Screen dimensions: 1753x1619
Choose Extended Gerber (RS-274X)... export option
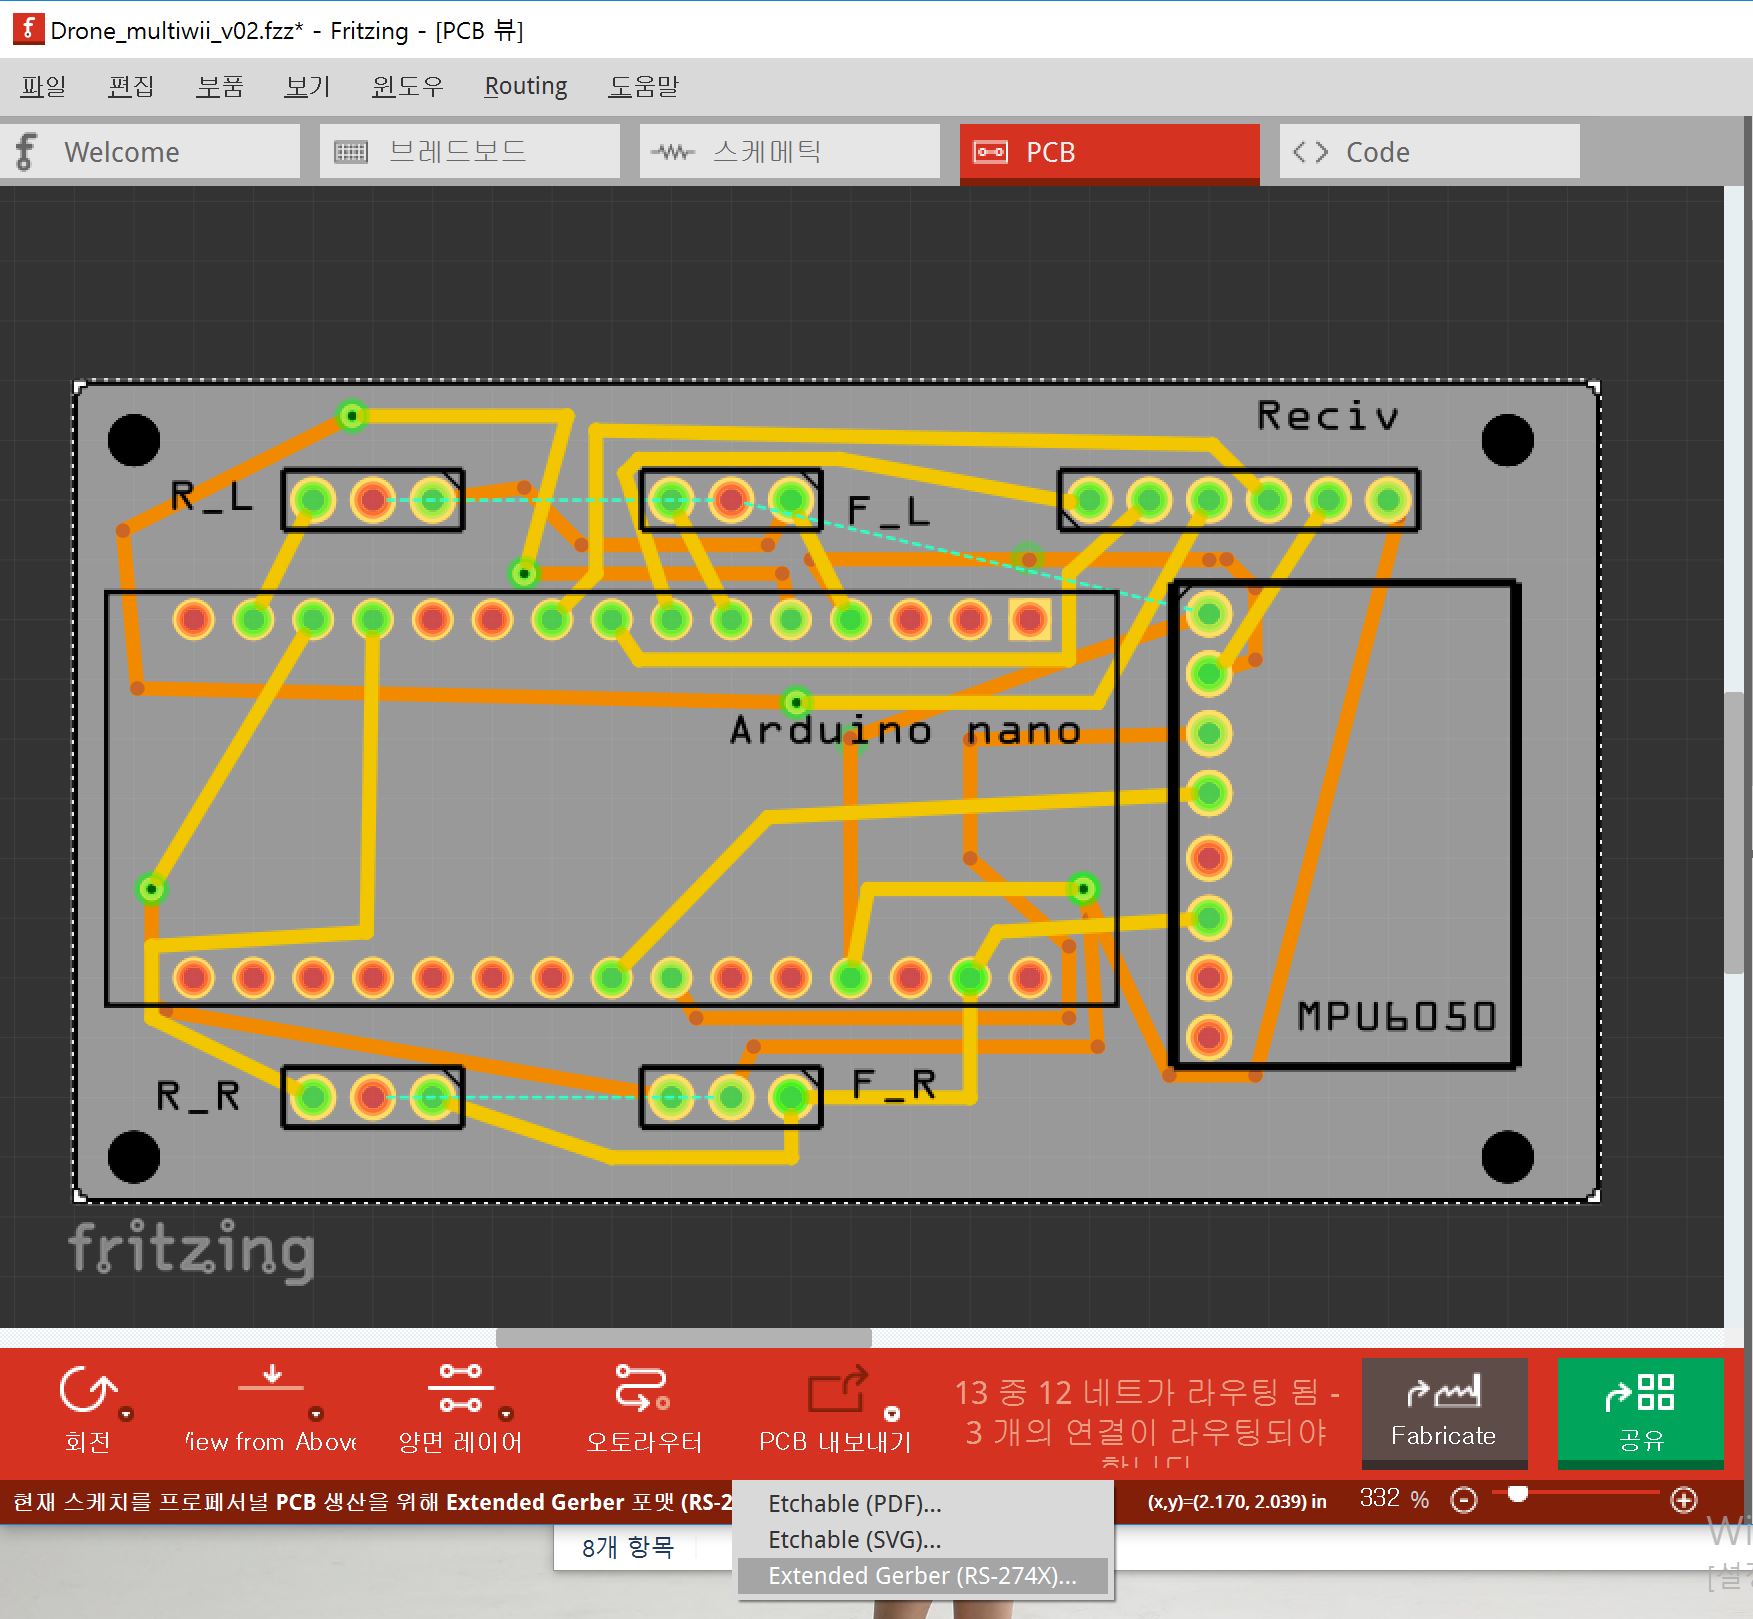point(922,1575)
